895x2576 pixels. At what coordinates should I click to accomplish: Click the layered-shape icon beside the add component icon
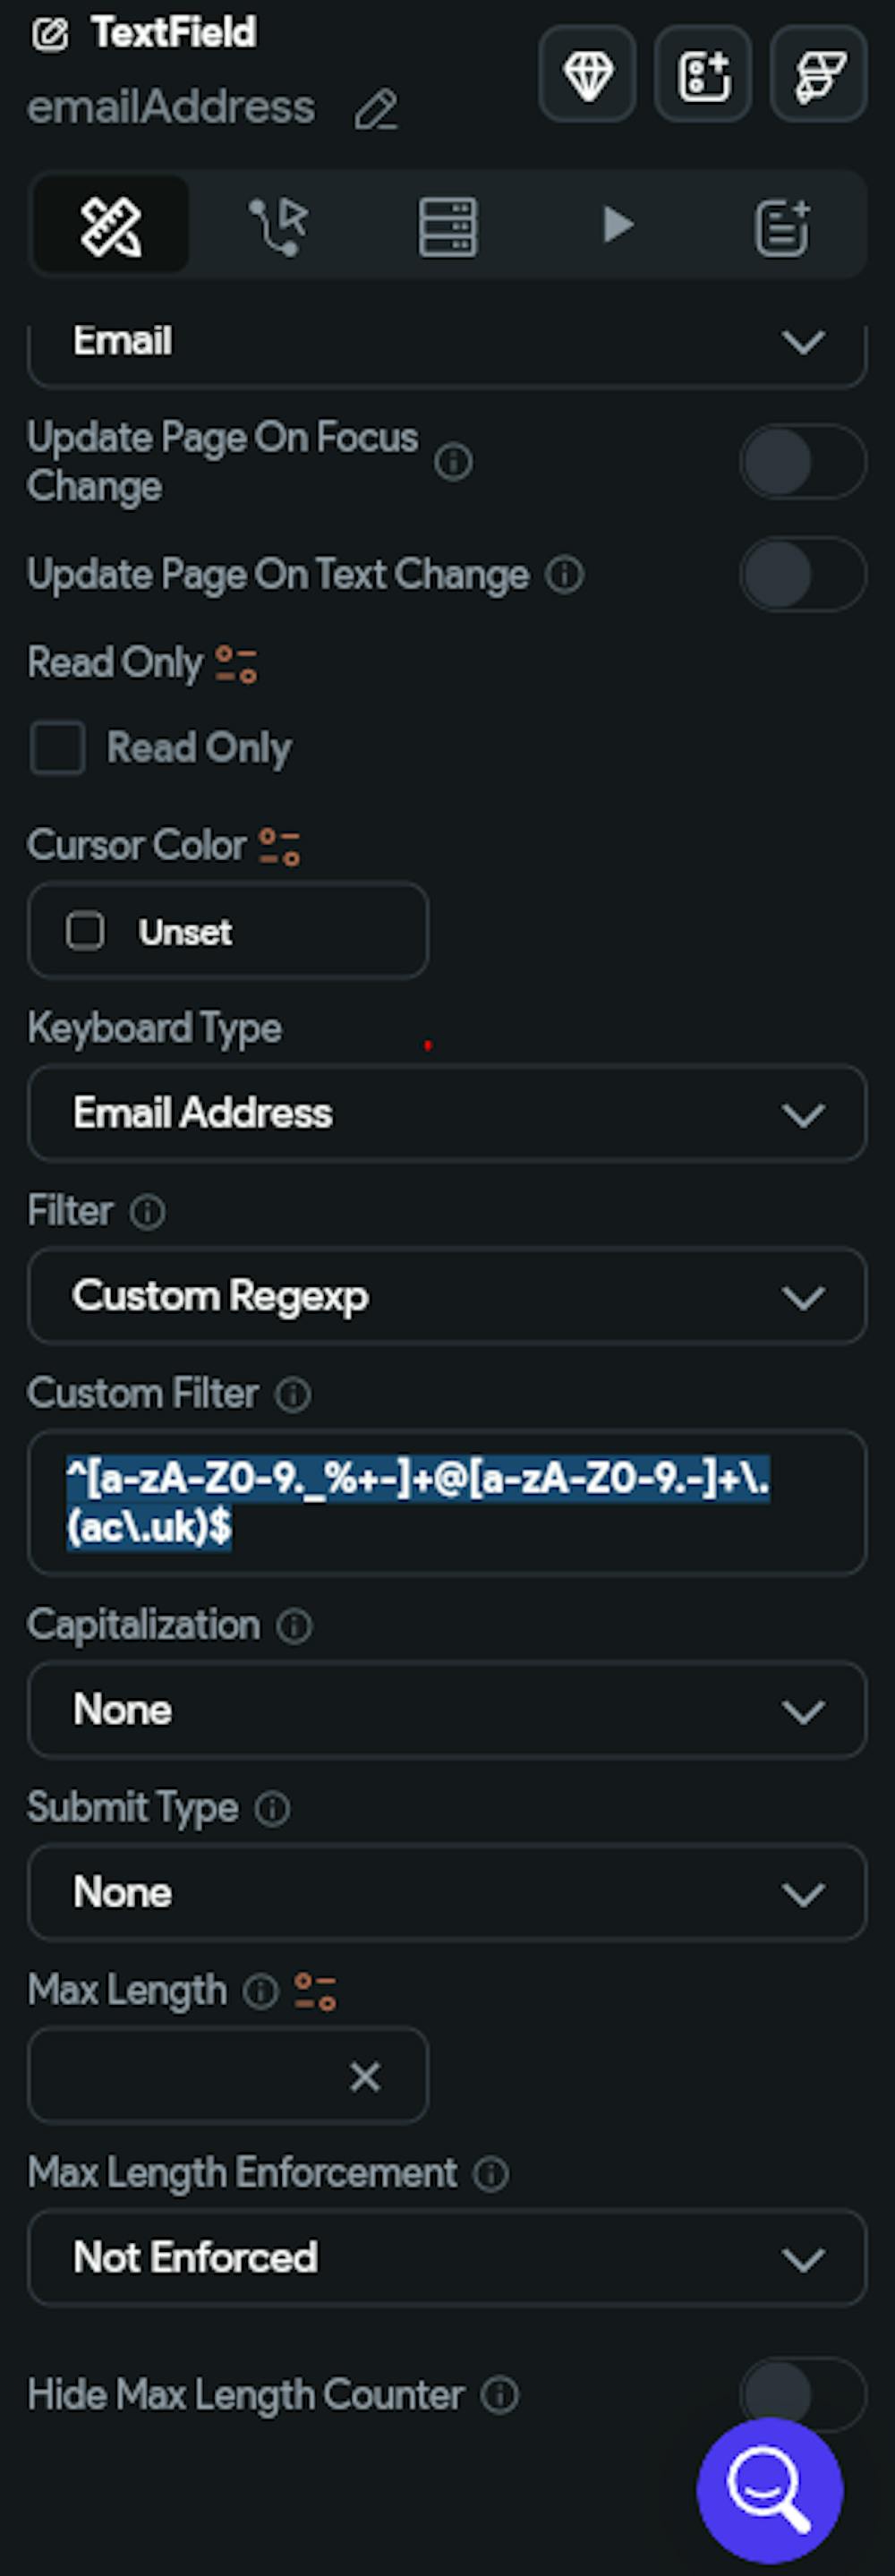[818, 75]
